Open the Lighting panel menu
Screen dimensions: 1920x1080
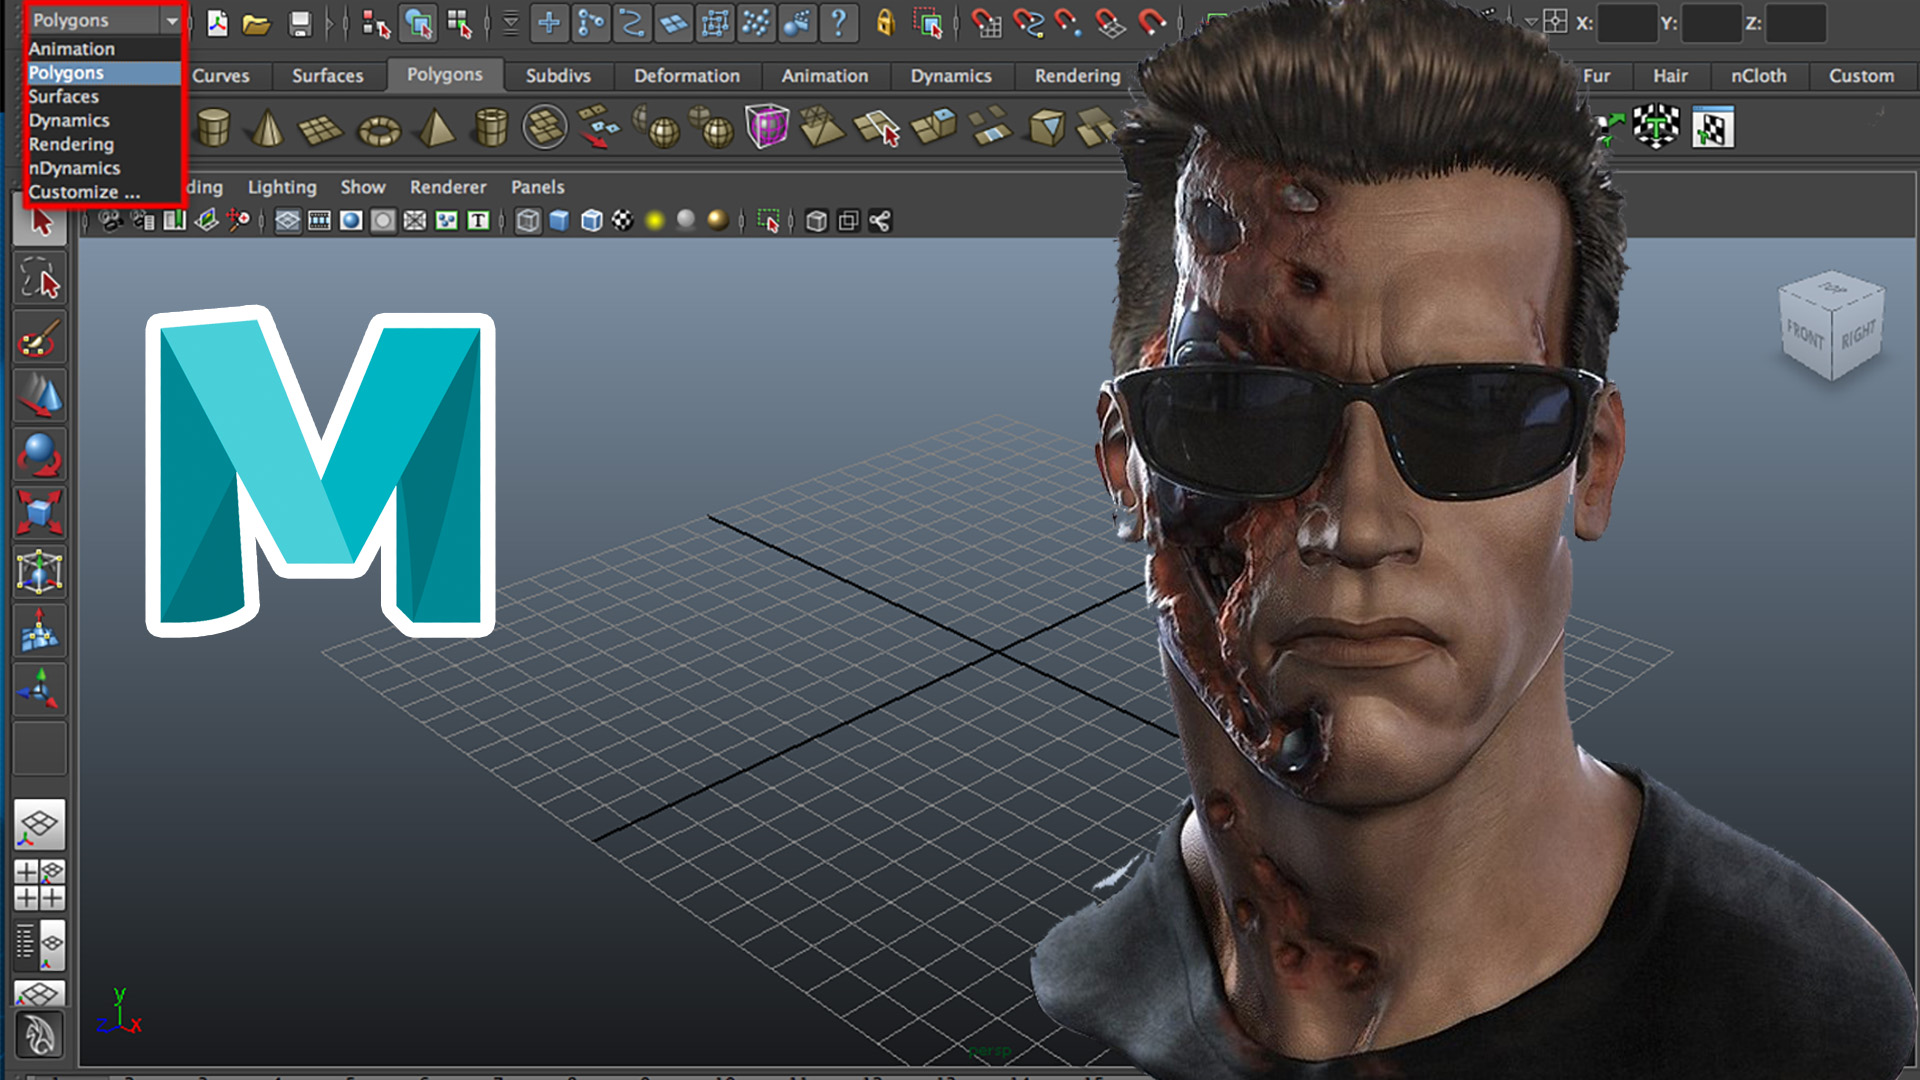(282, 187)
